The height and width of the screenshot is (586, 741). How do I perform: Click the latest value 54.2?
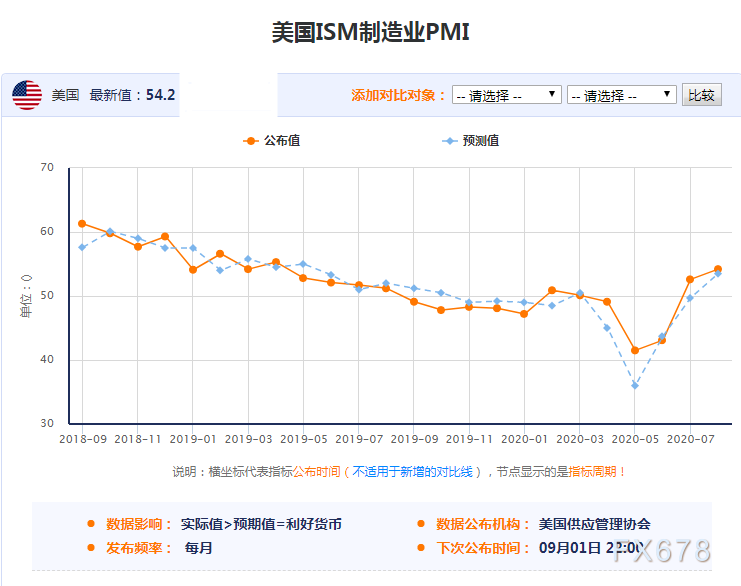click(x=160, y=95)
